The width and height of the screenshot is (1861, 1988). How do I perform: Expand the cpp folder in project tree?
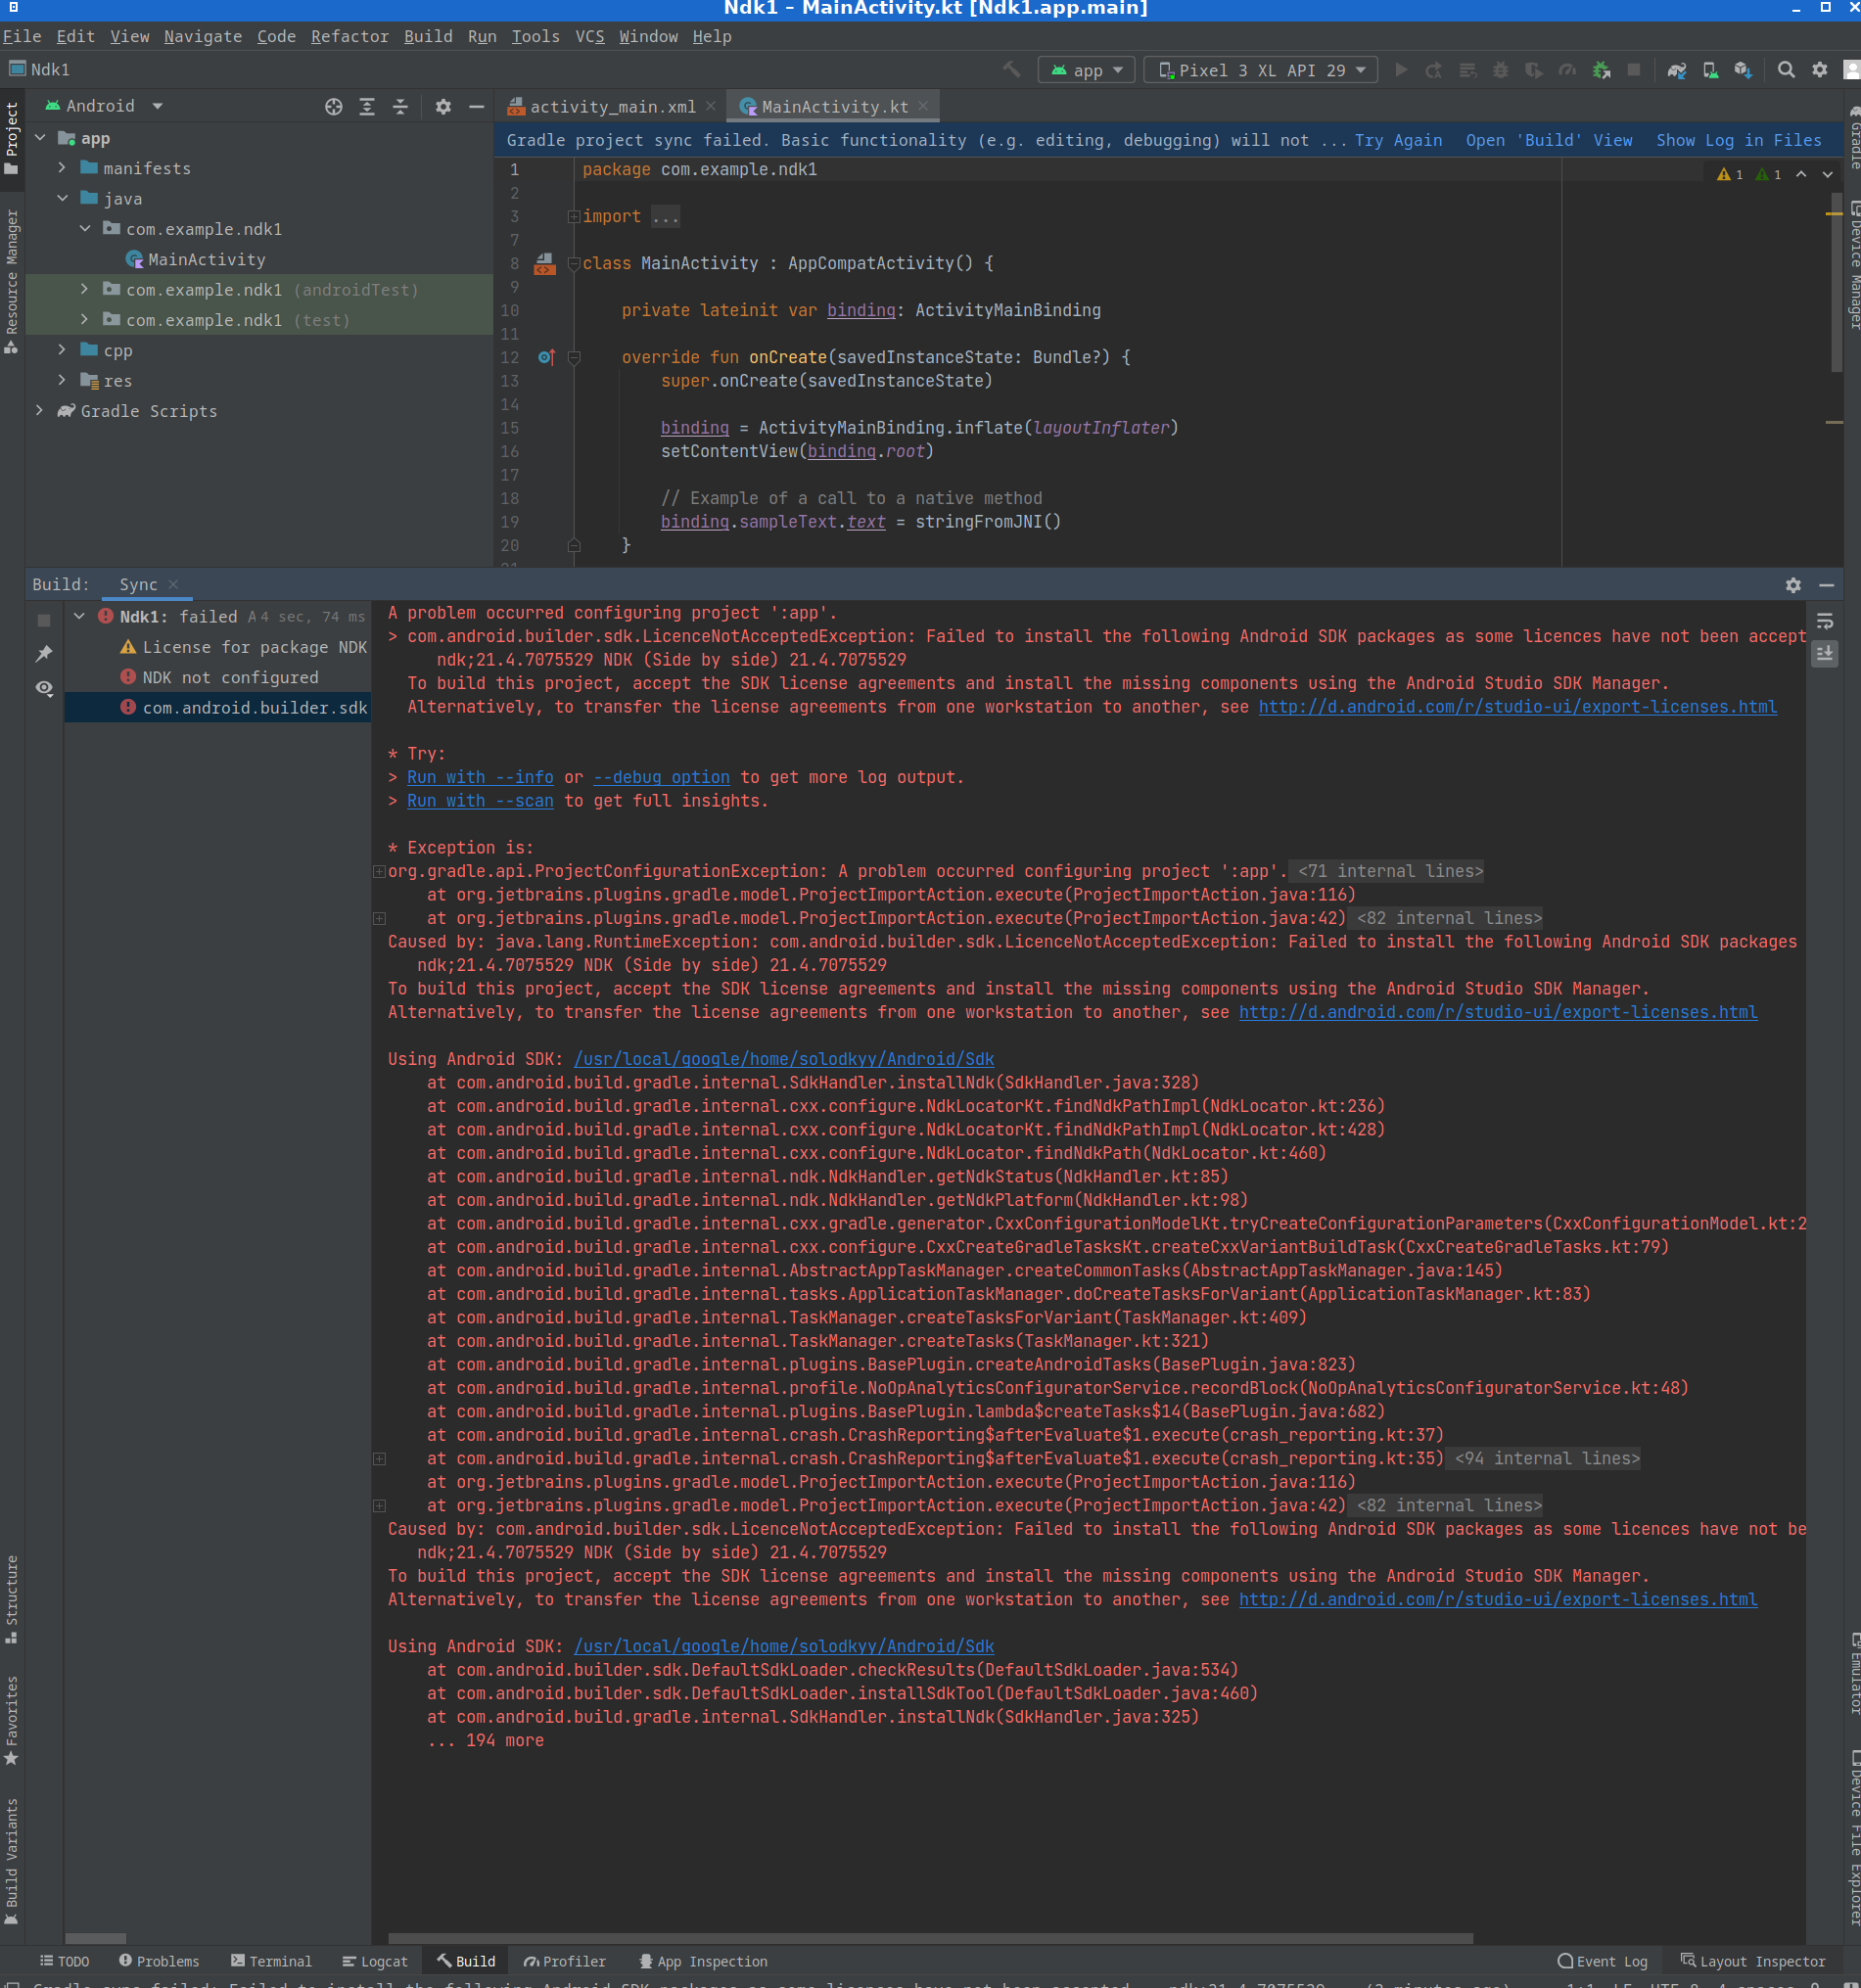[x=62, y=350]
